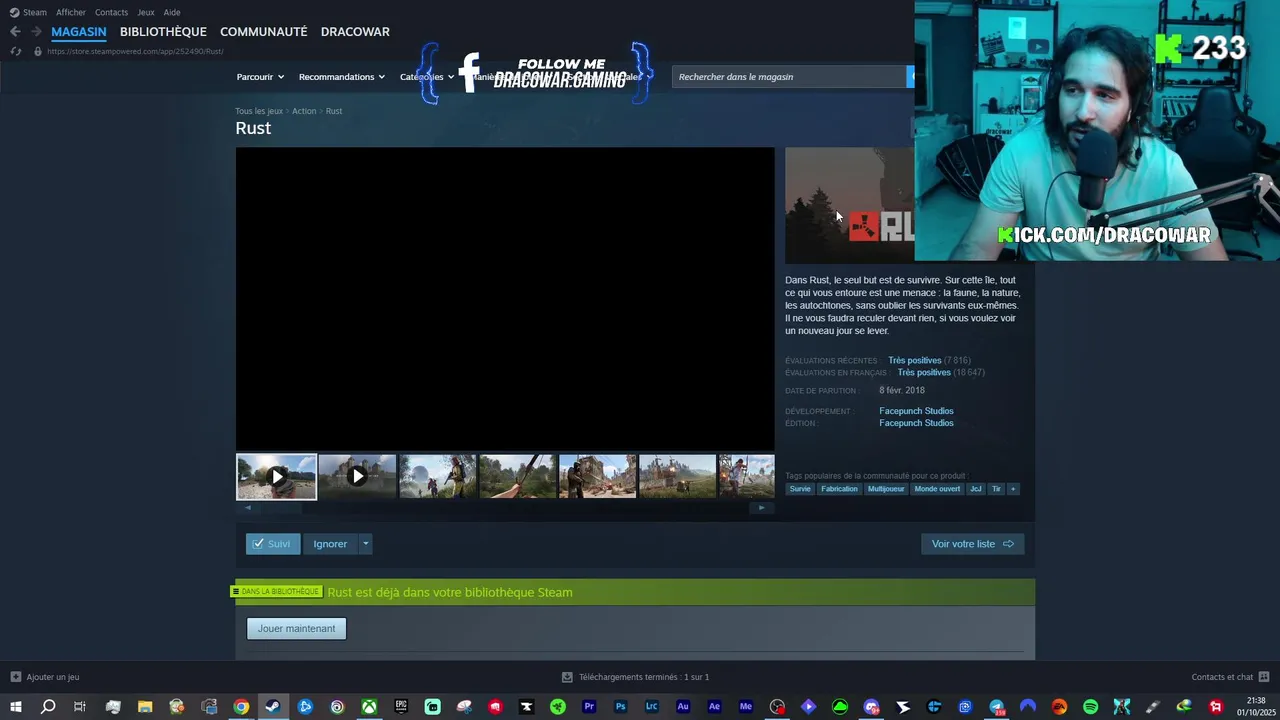Open the Jeux menu
This screenshot has height=720, width=1280.
point(146,12)
